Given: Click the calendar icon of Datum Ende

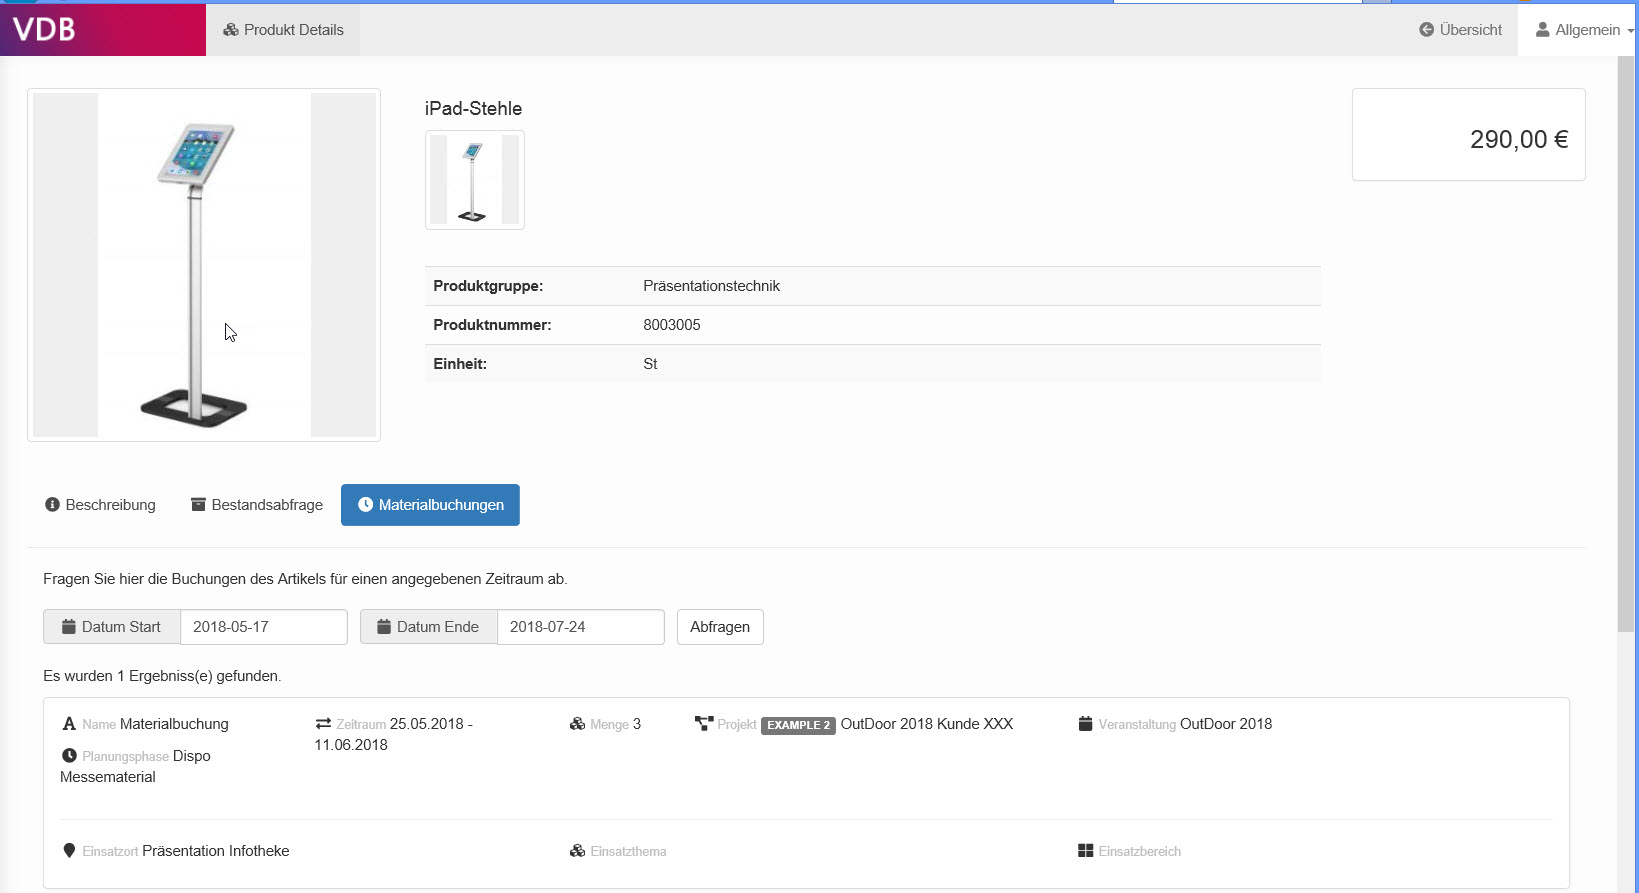Looking at the screenshot, I should coord(384,627).
